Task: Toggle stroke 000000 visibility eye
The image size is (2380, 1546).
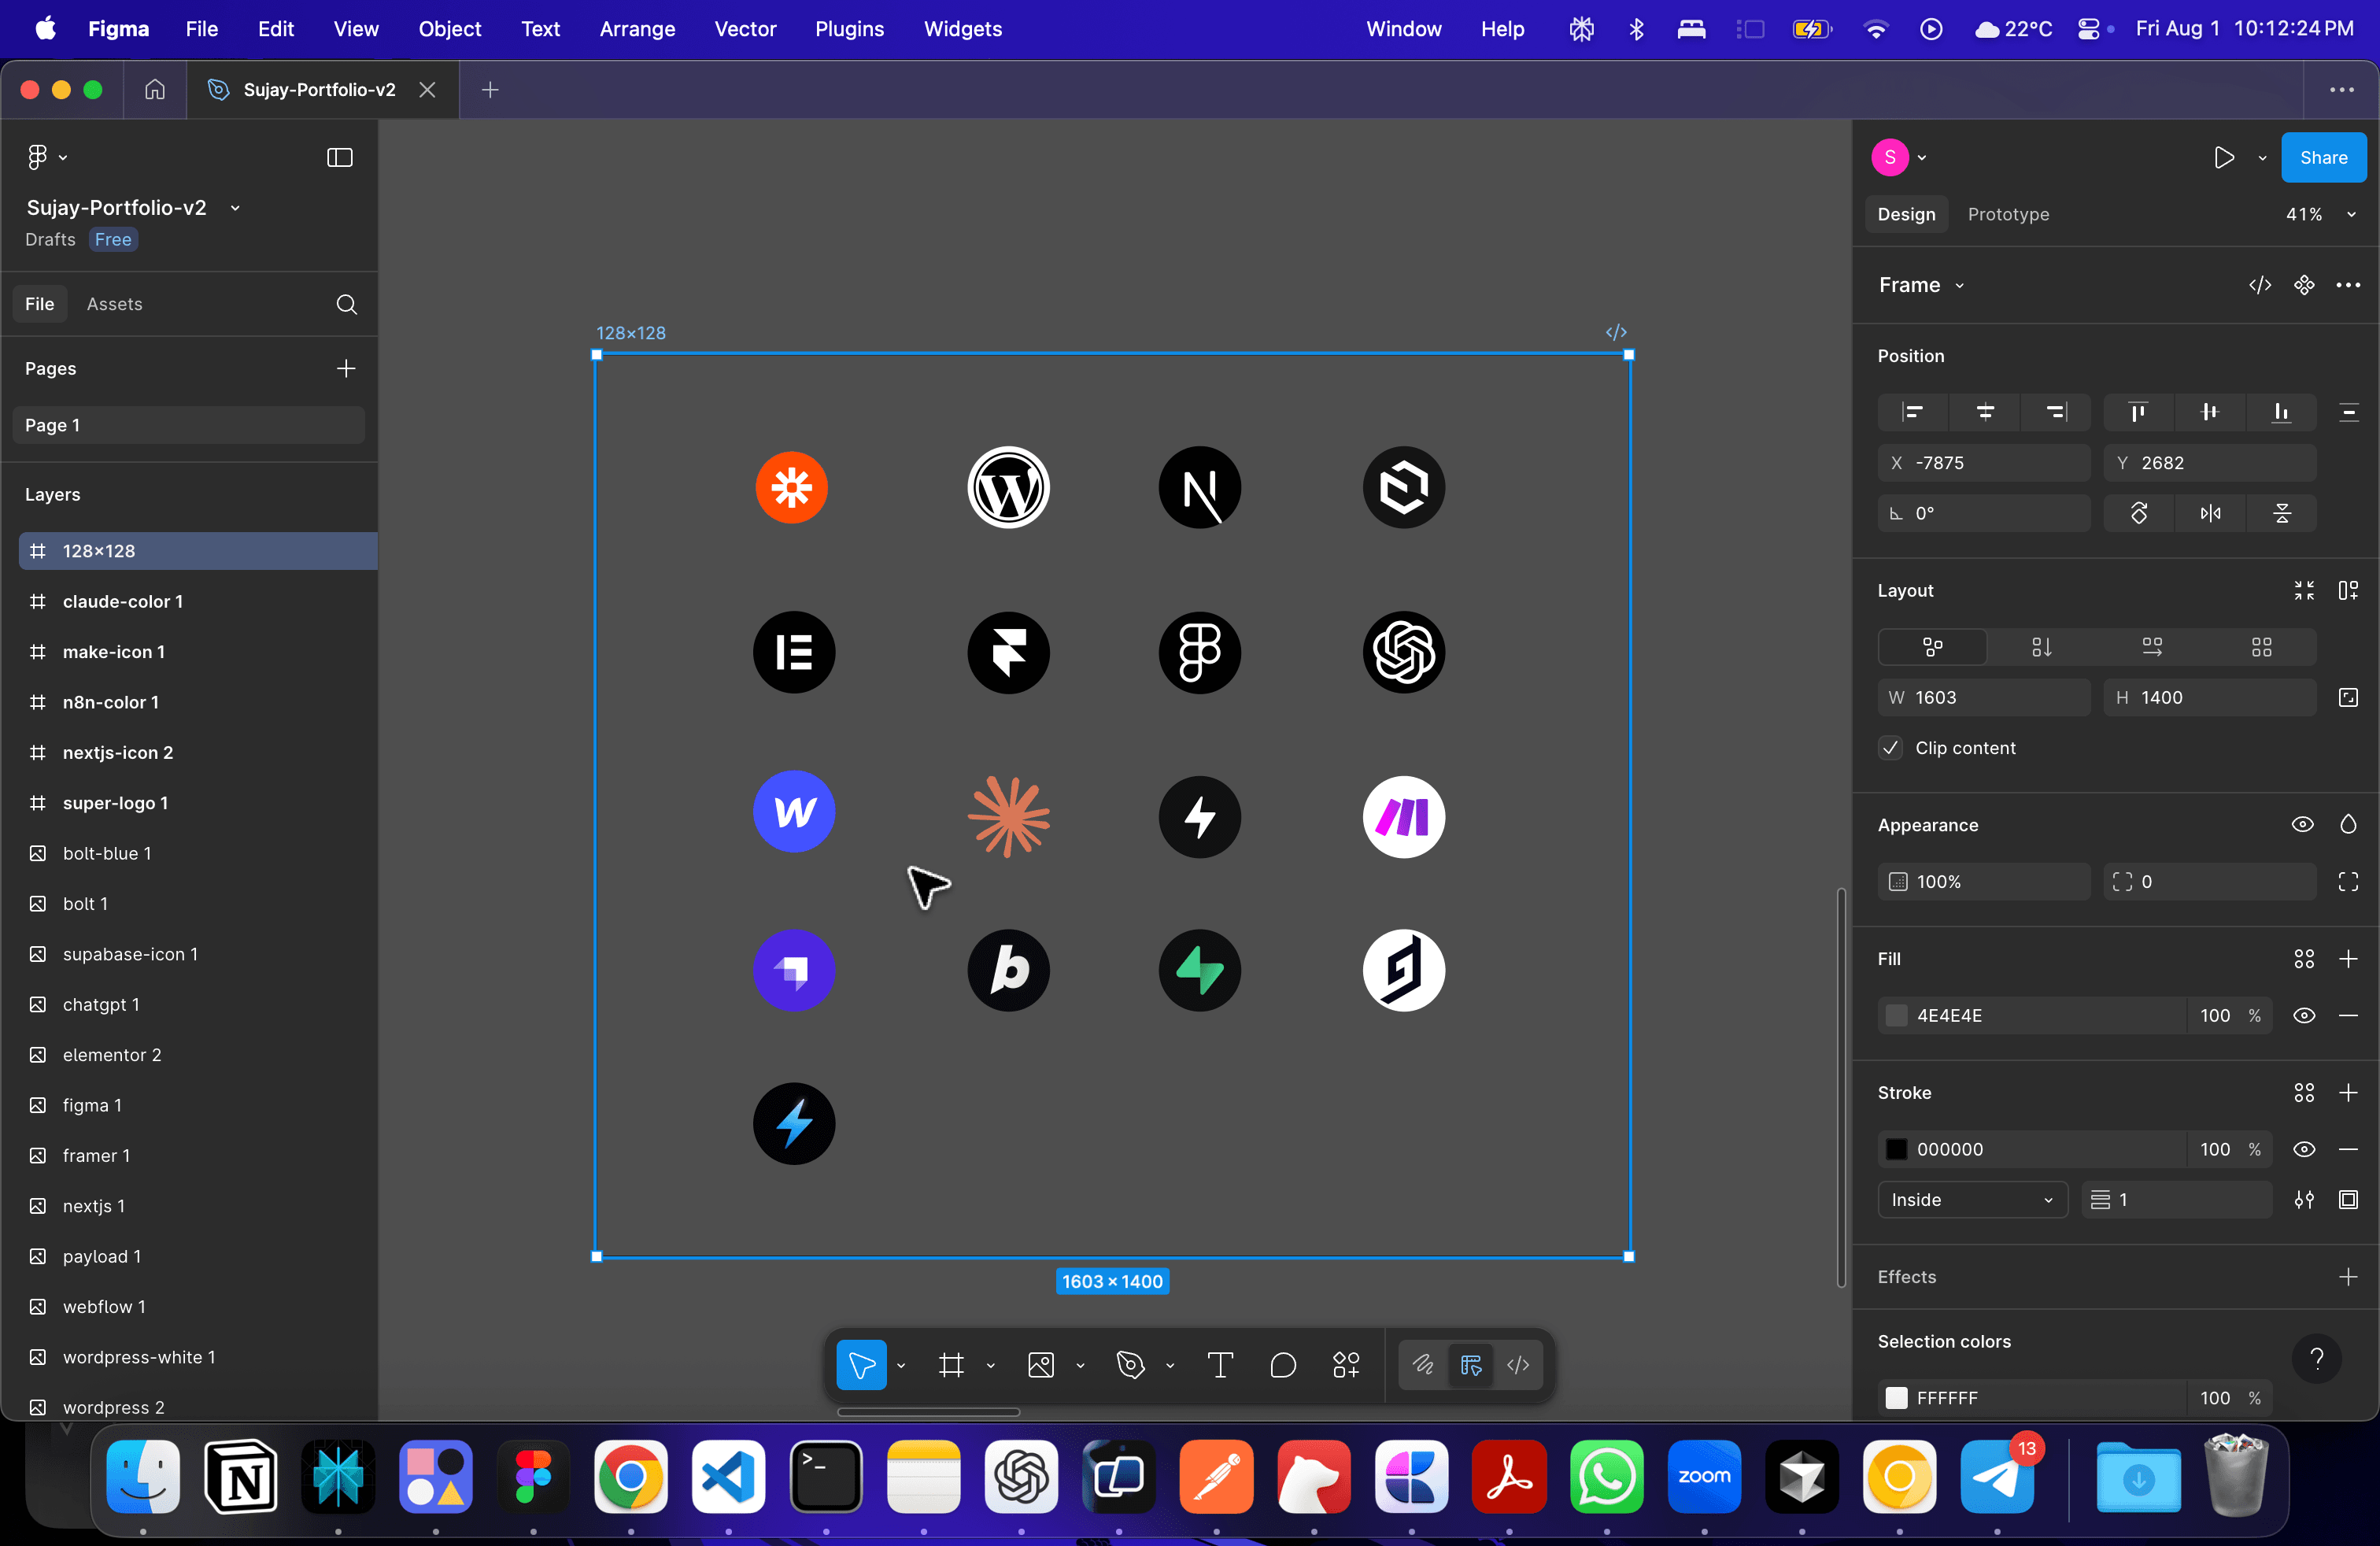Action: [x=2304, y=1149]
